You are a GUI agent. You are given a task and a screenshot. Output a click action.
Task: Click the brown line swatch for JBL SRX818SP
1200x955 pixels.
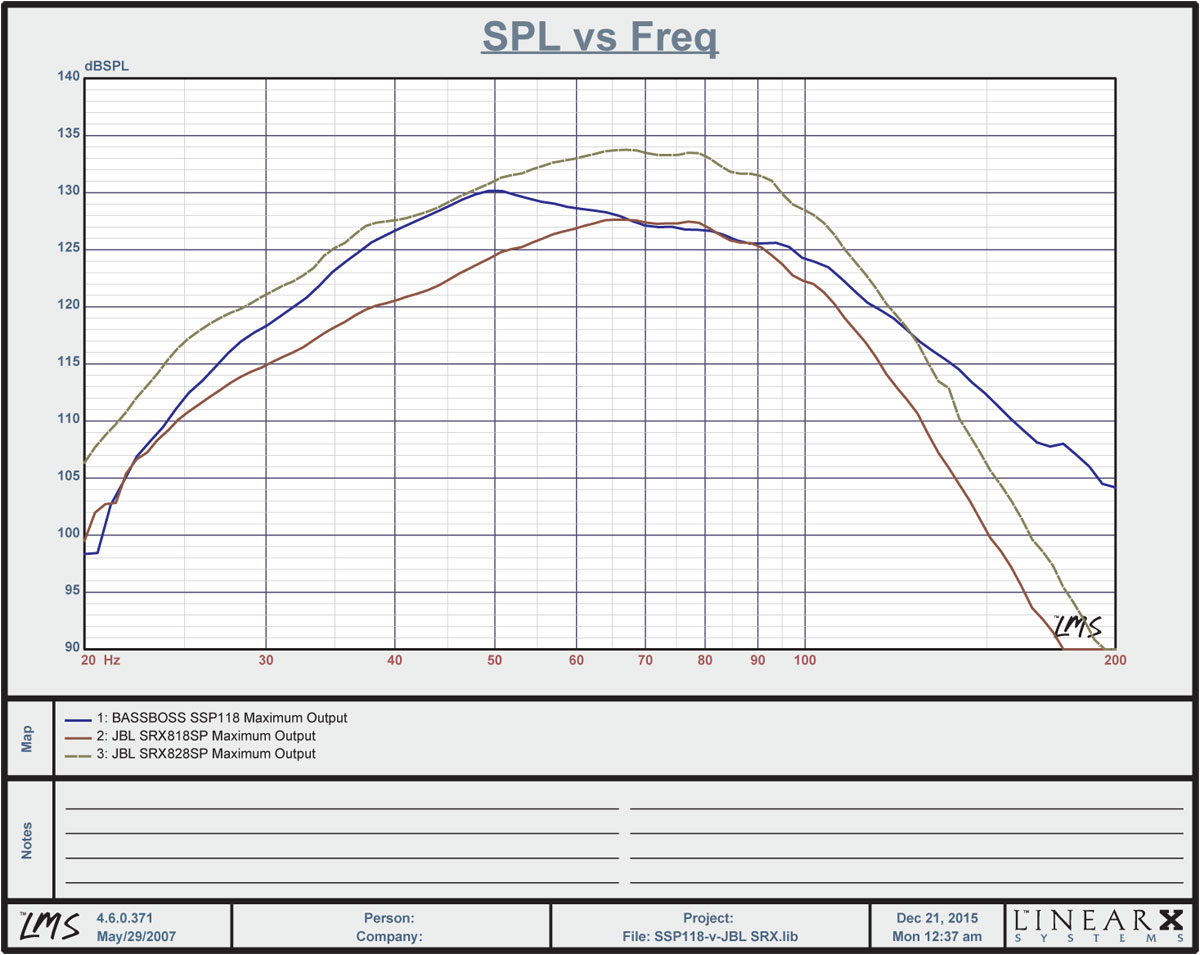(x=78, y=737)
